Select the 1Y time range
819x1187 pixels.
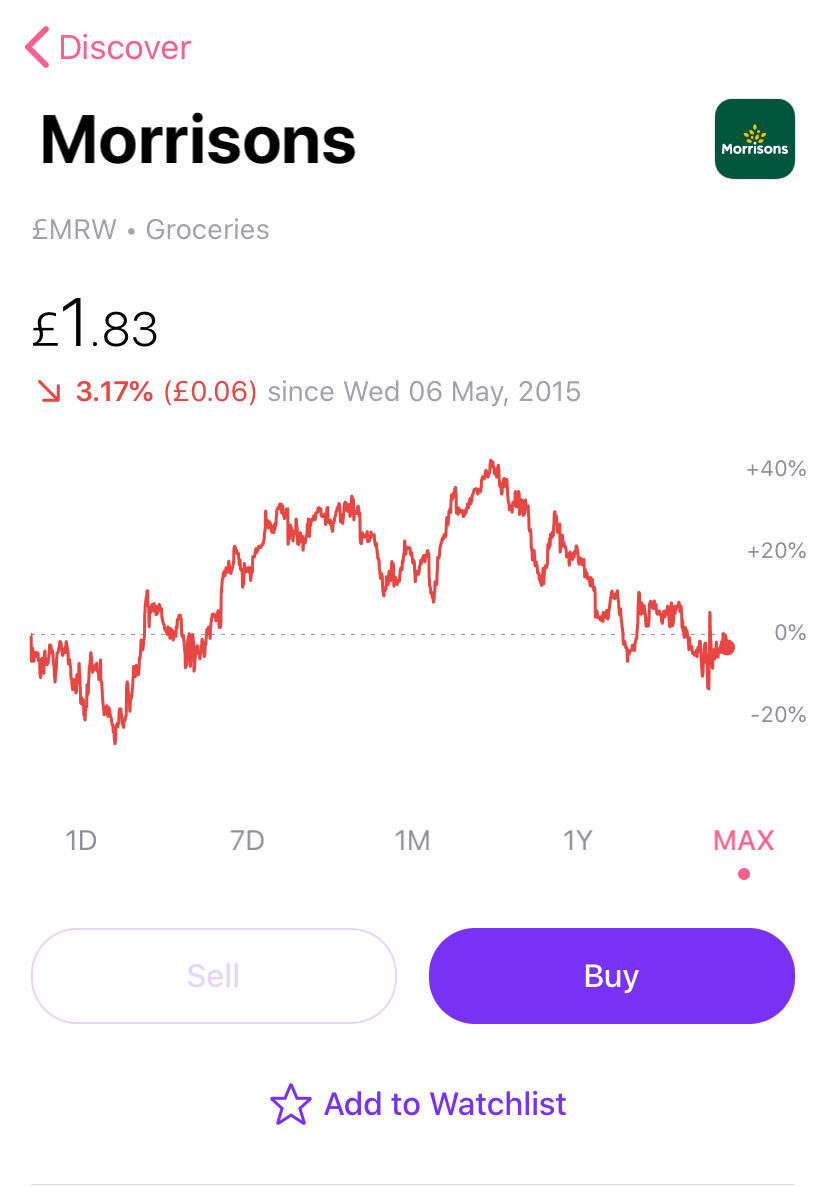coord(578,840)
